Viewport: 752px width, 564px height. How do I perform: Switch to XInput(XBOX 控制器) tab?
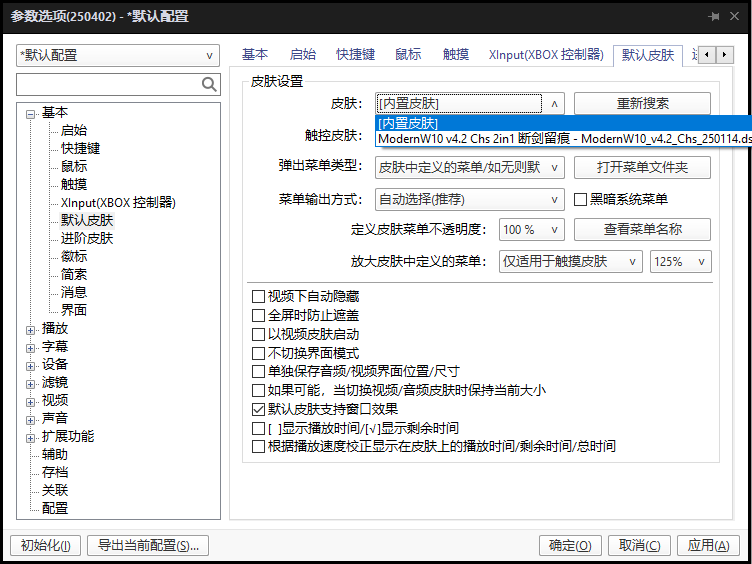[x=545, y=55]
